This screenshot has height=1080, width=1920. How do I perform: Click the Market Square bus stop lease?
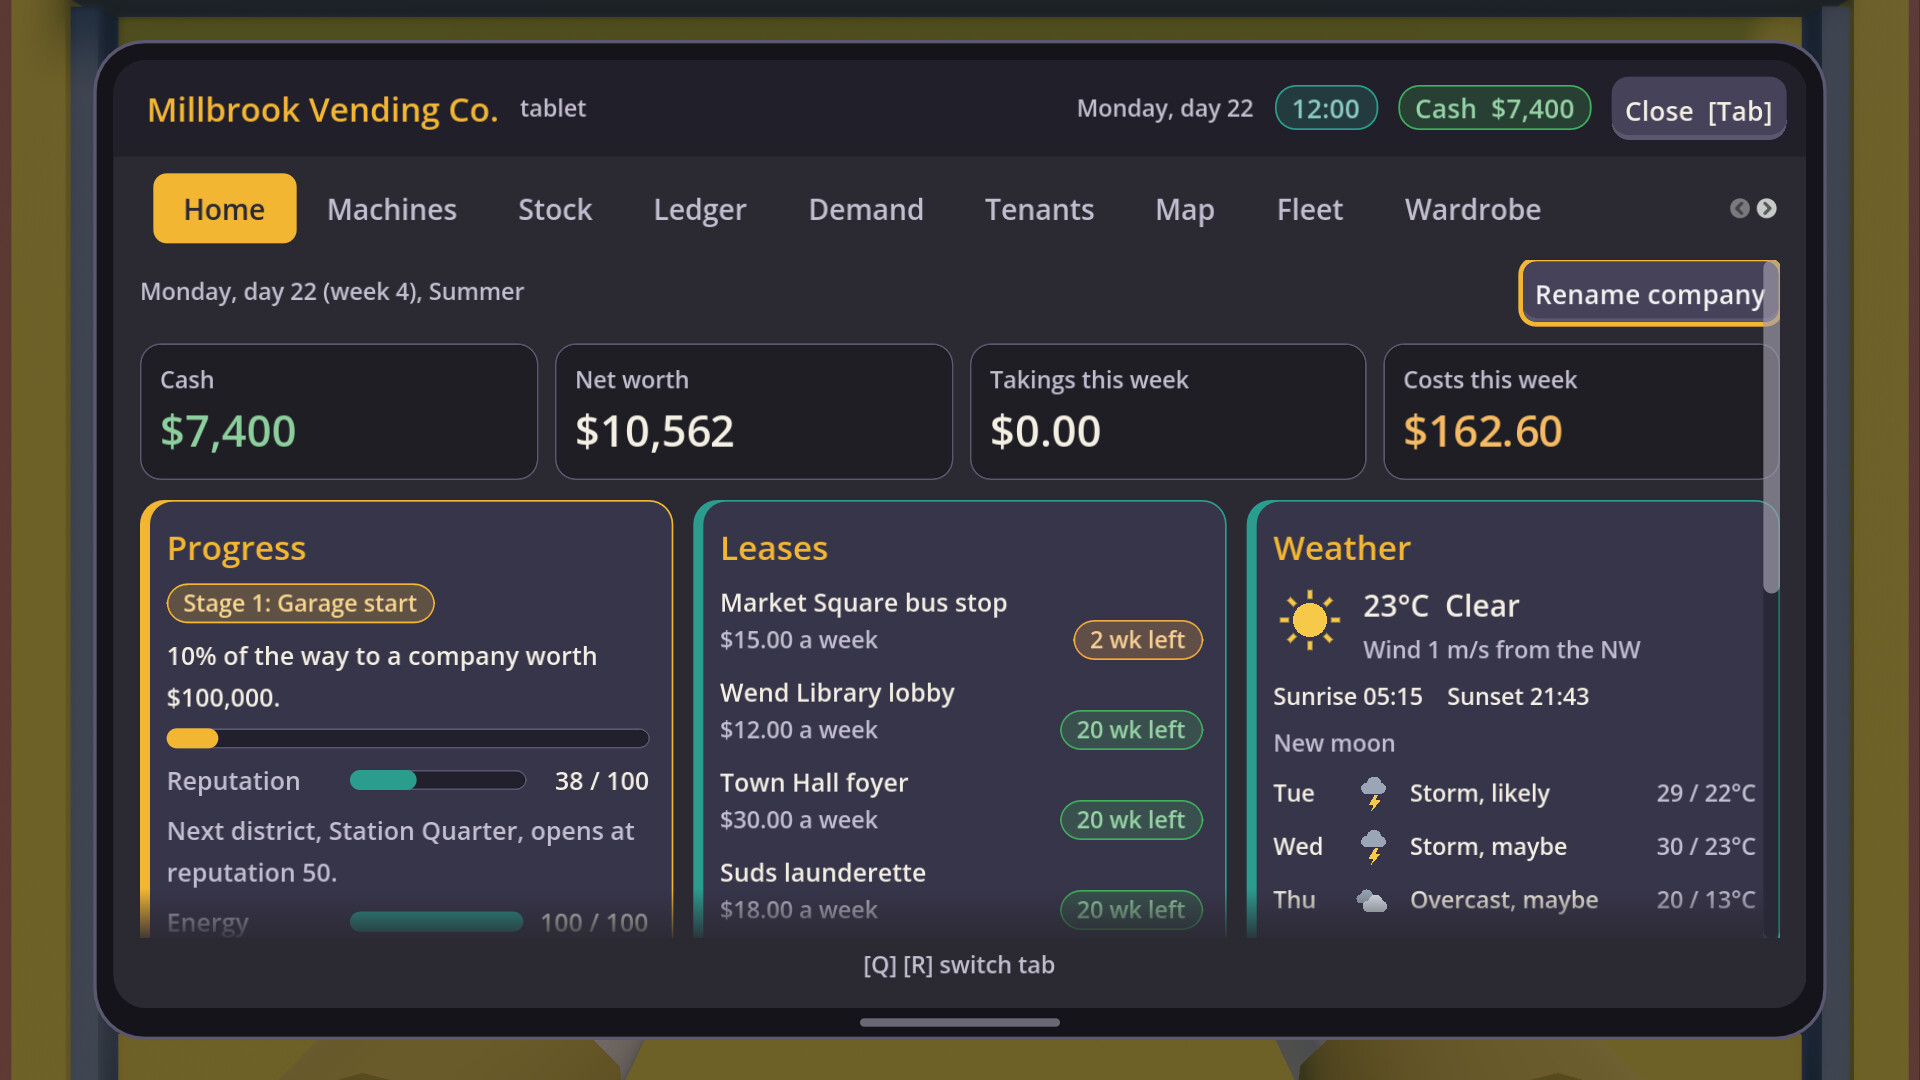pyautogui.click(x=961, y=621)
